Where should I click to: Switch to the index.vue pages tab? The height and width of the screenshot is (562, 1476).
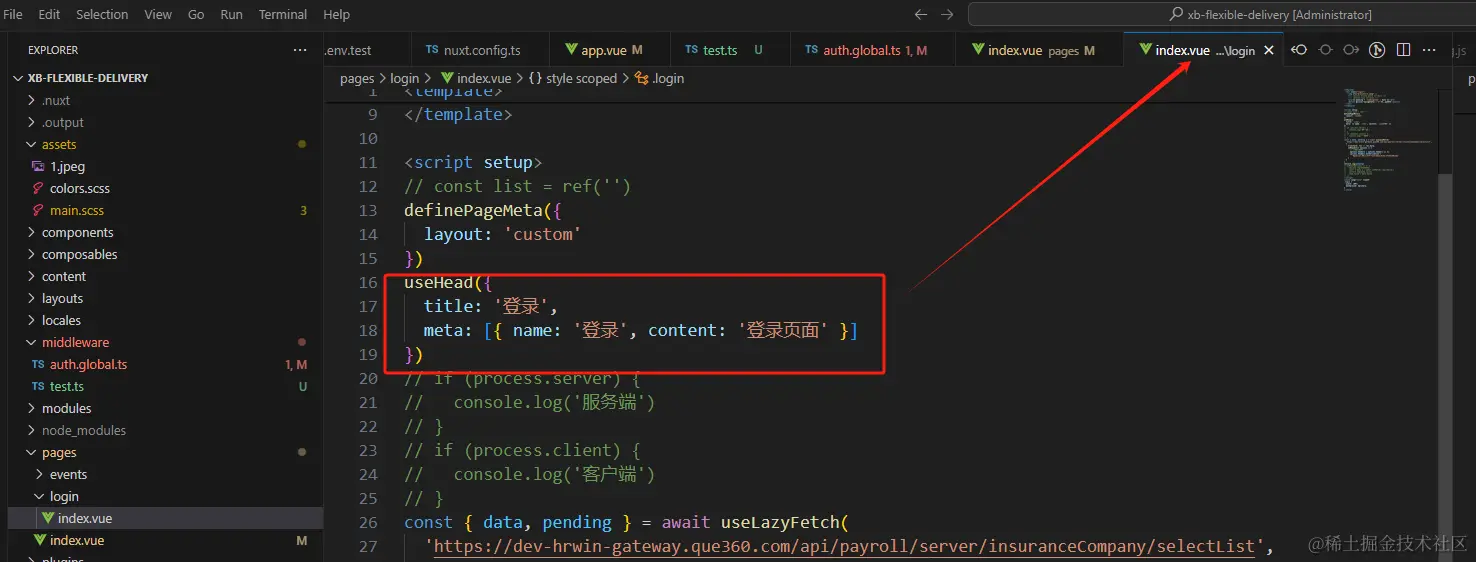1039,50
